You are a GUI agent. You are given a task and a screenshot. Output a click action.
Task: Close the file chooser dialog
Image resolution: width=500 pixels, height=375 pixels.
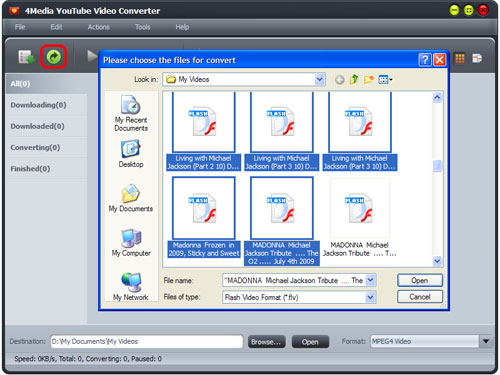(440, 60)
